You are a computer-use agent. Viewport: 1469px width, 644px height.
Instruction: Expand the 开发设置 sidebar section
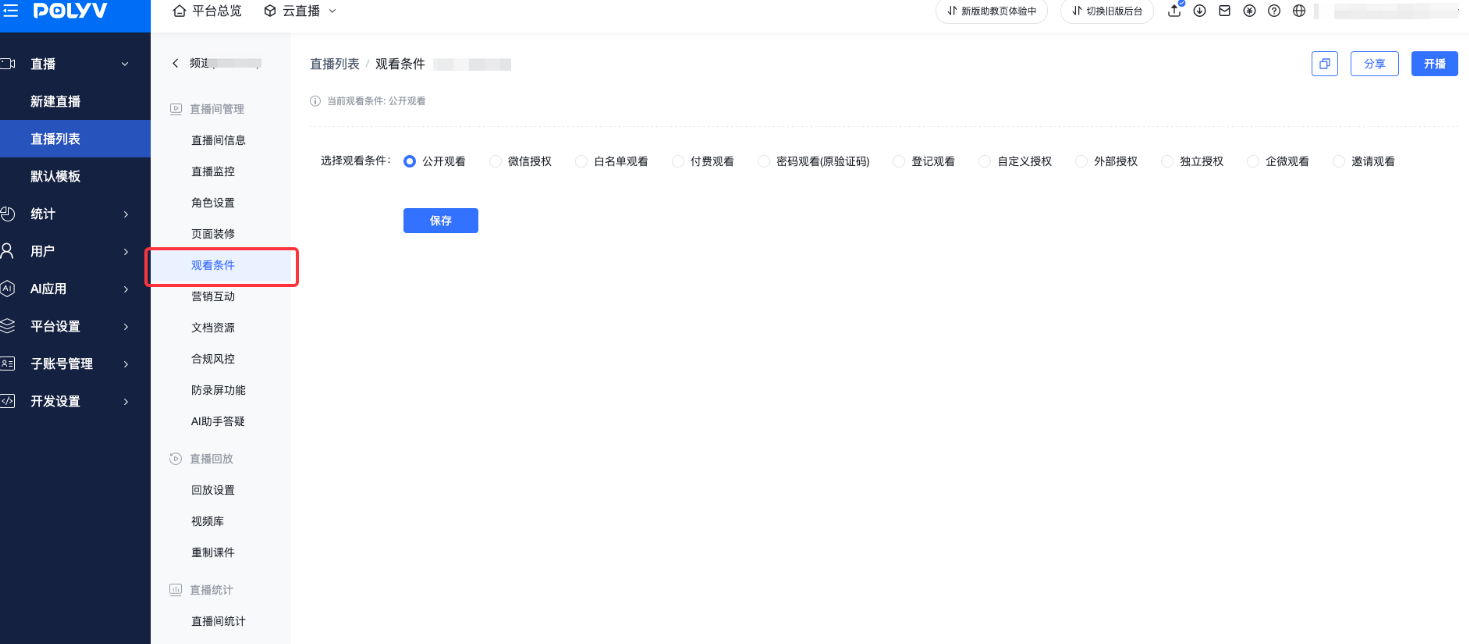coord(126,402)
